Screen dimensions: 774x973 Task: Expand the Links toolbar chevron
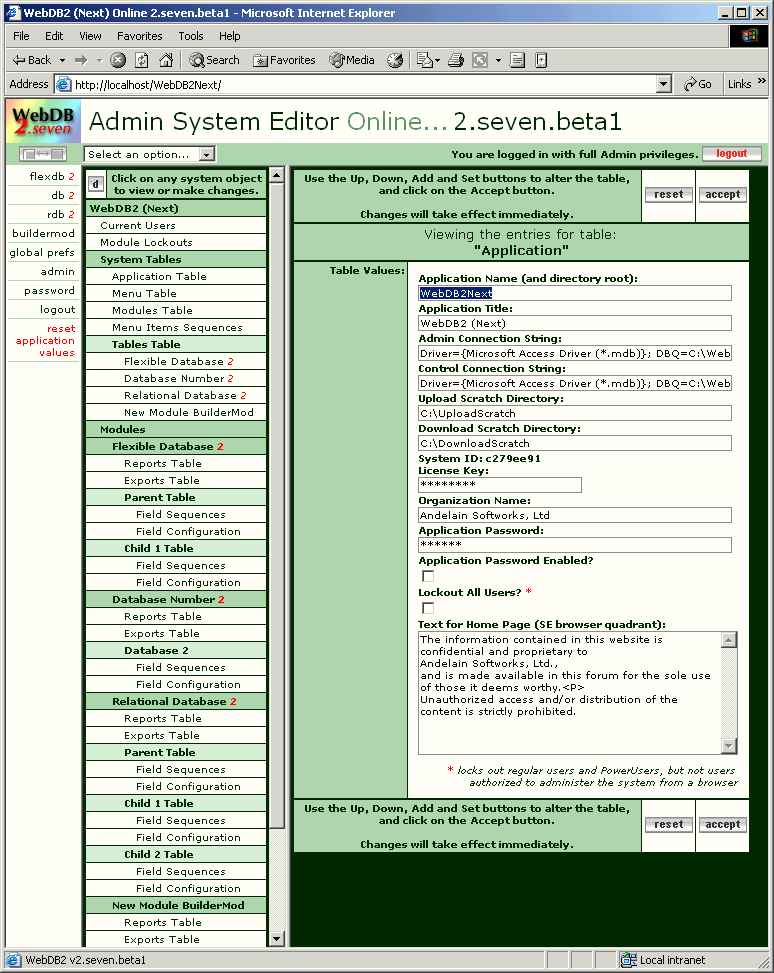pos(762,81)
